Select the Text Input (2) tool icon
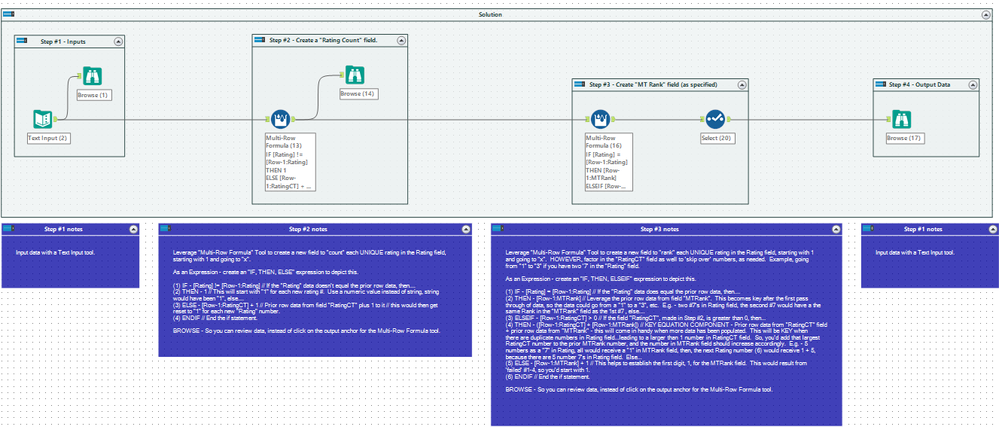 (x=42, y=119)
